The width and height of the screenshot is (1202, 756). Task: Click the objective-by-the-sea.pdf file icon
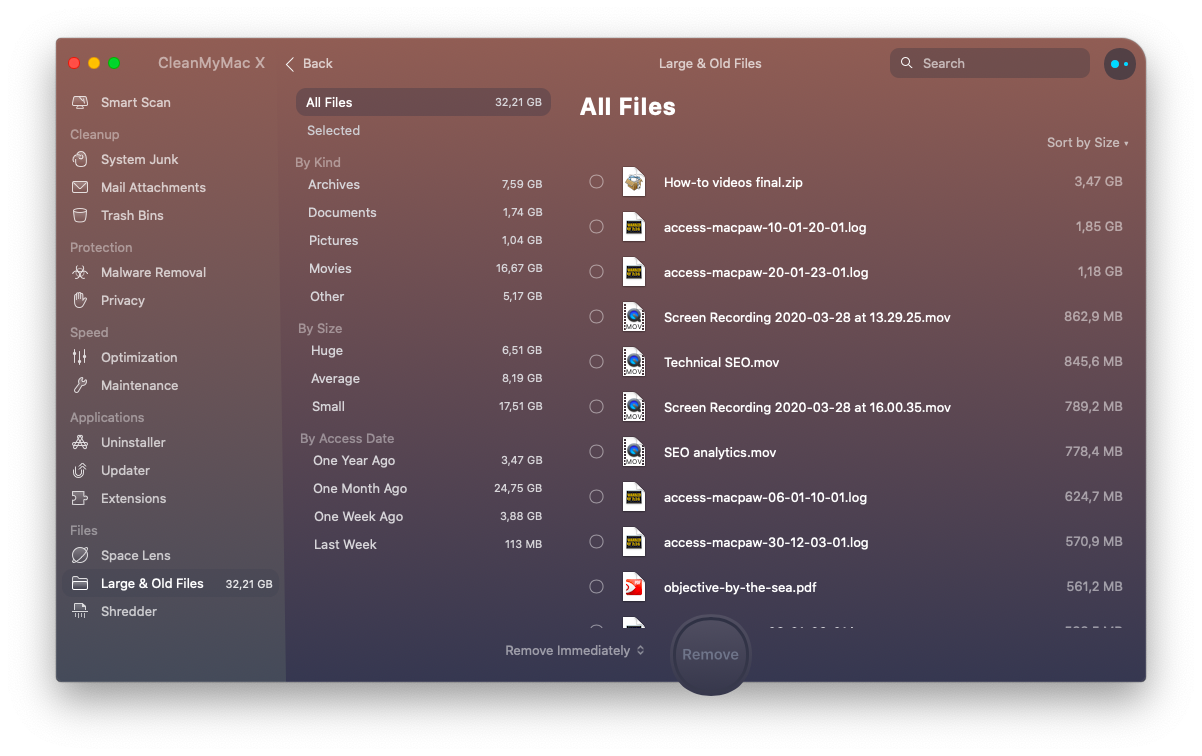coord(634,586)
